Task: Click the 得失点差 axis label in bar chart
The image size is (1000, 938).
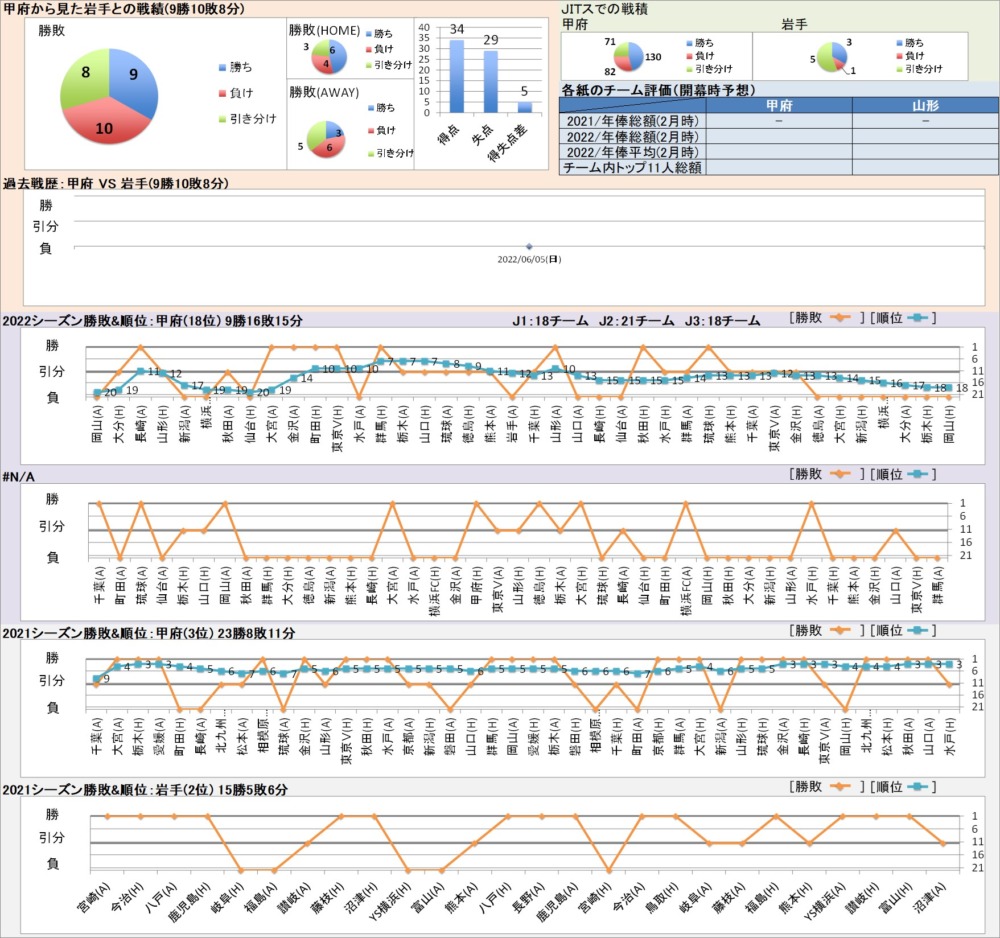Action: 508,142
